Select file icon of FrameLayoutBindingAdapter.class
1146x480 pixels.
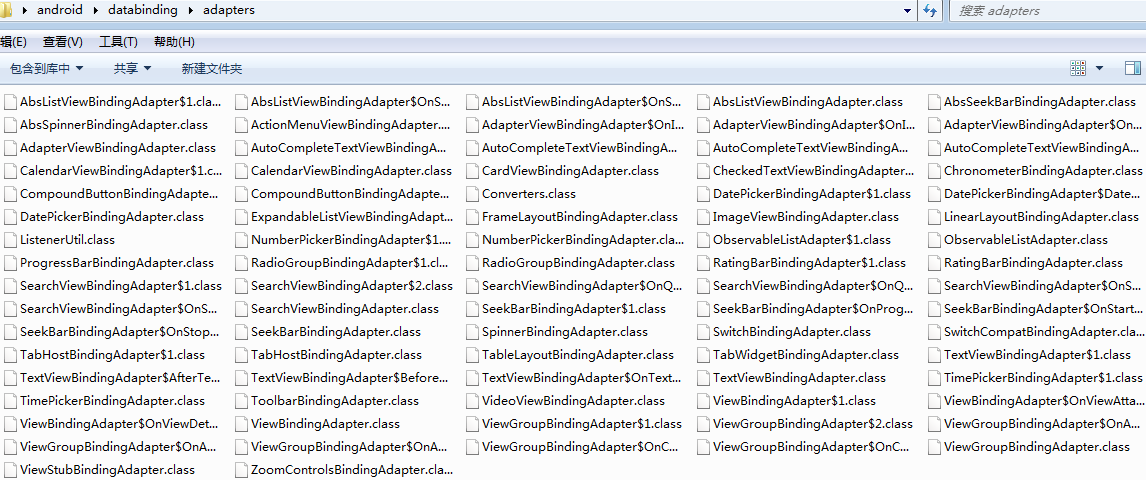(471, 216)
